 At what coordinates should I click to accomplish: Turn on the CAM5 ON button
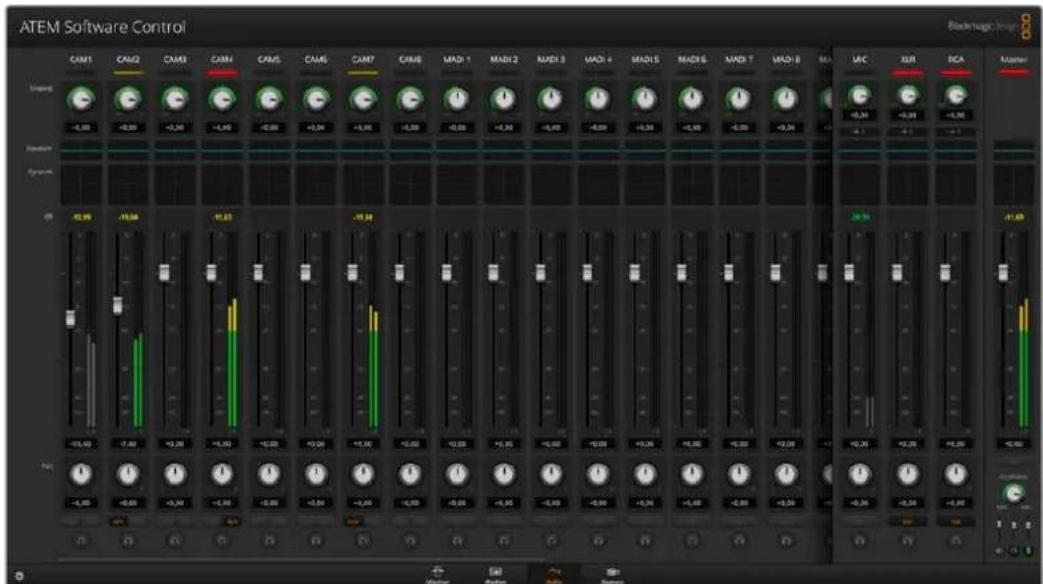pos(260,522)
